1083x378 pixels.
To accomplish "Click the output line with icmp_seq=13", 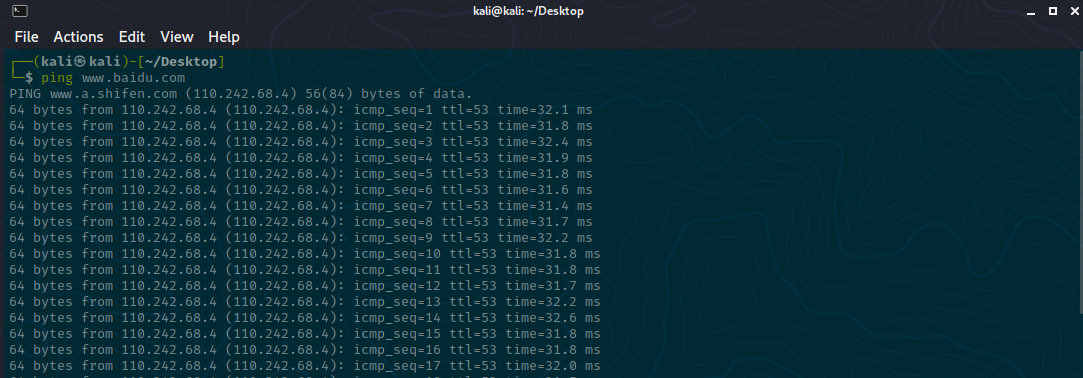I will [x=305, y=301].
